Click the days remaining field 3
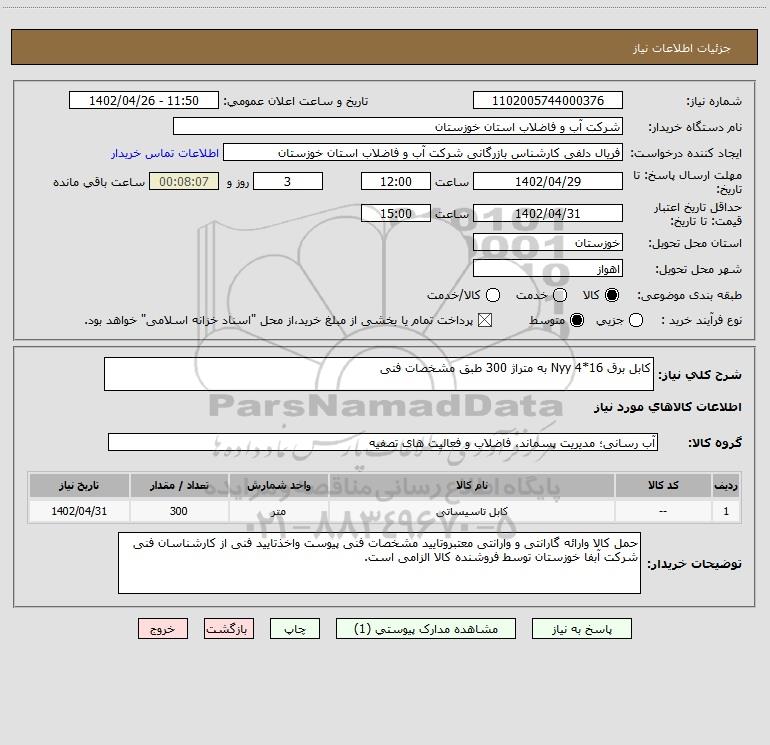This screenshot has width=770, height=745. coord(288,181)
